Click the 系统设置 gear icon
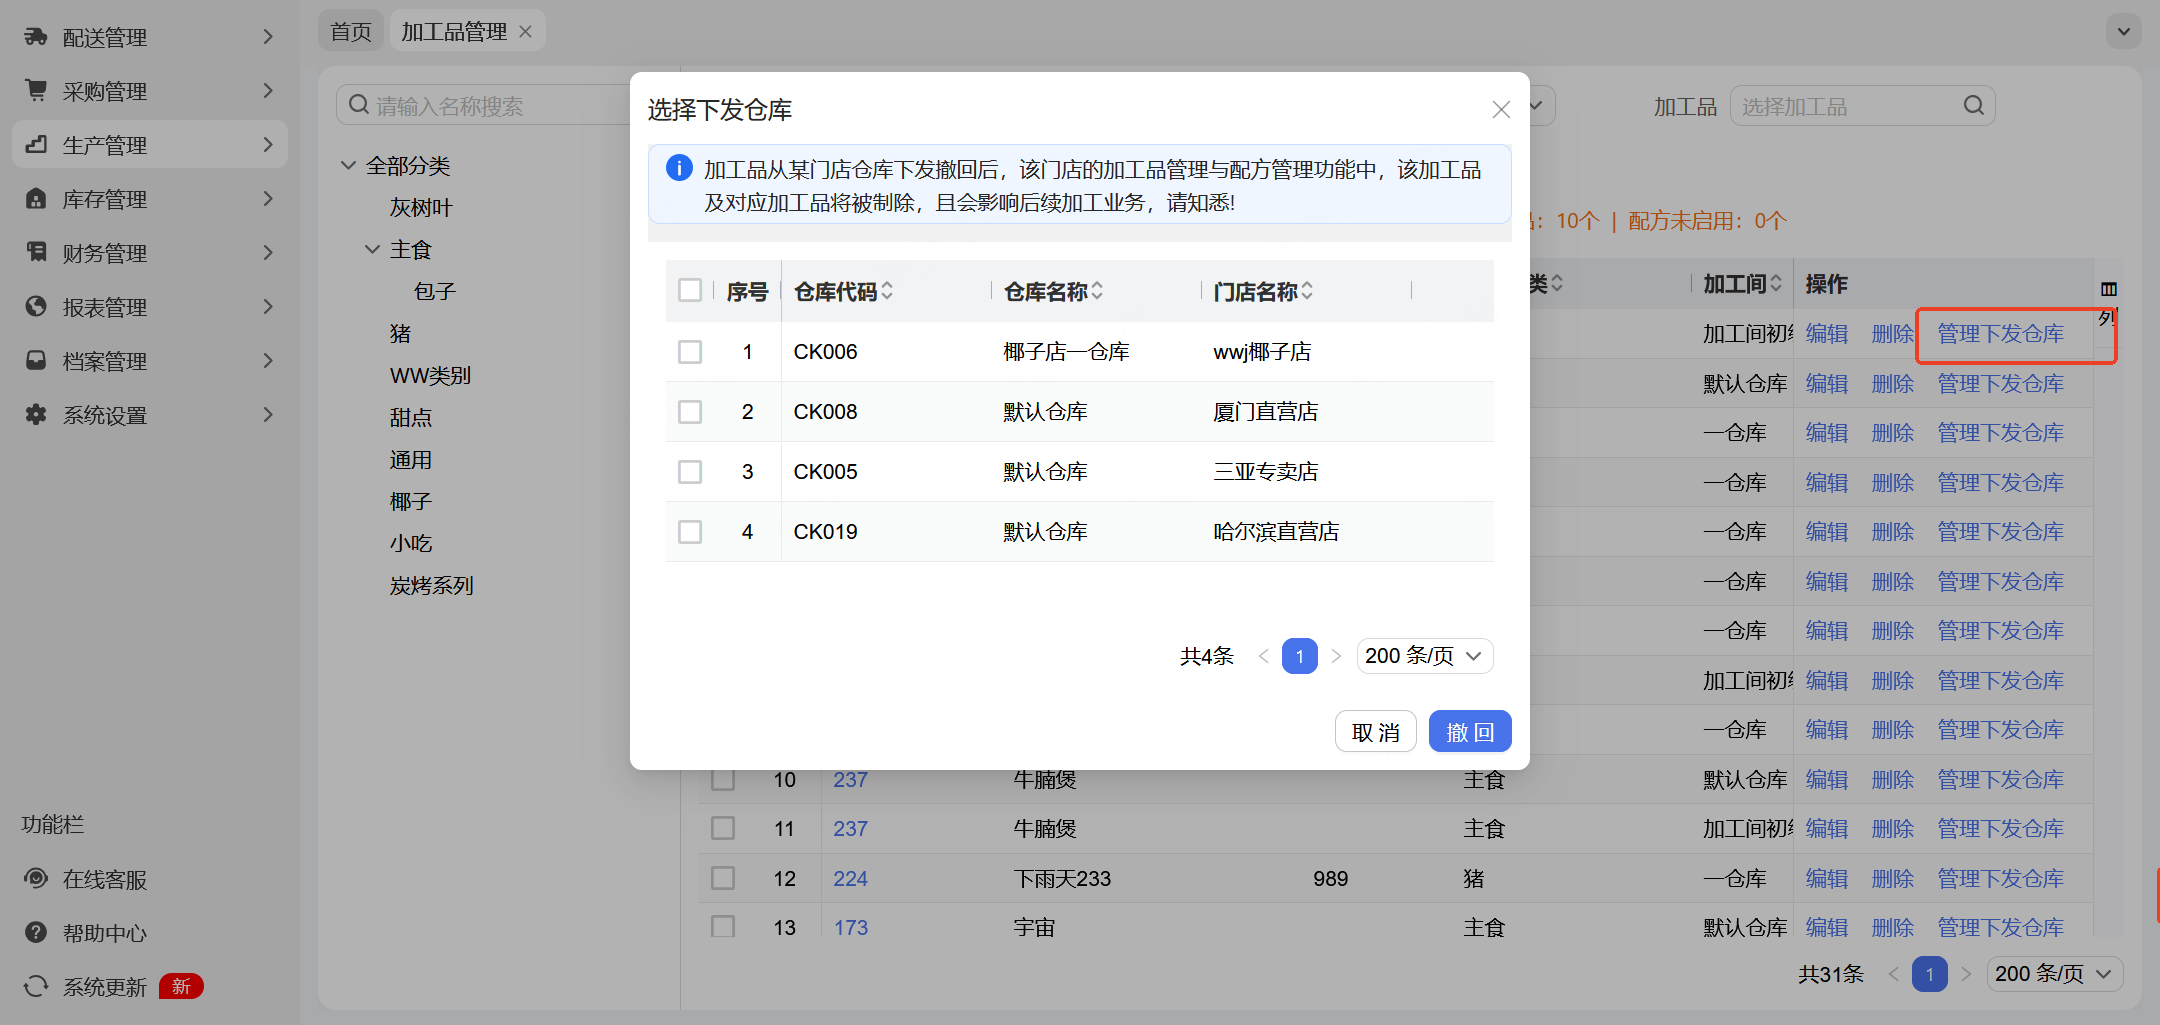 coord(36,415)
